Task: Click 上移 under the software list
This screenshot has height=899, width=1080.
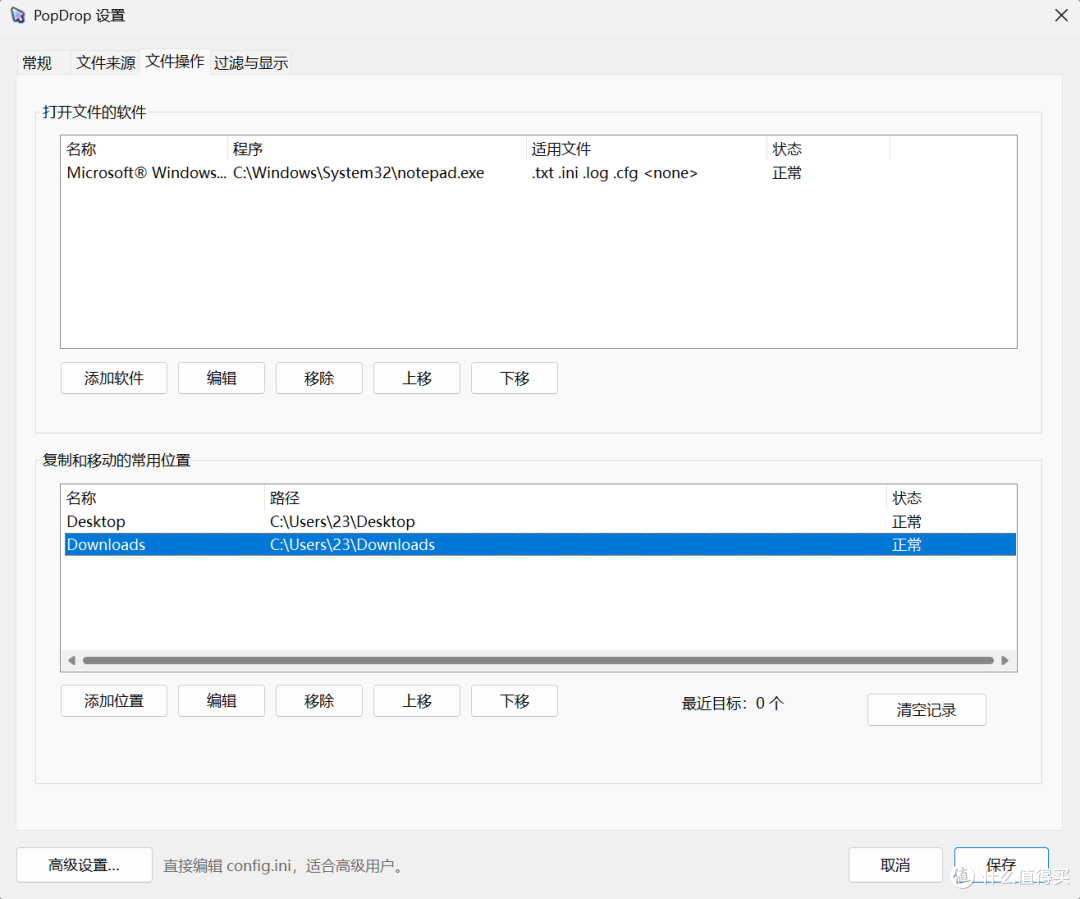Action: (417, 378)
